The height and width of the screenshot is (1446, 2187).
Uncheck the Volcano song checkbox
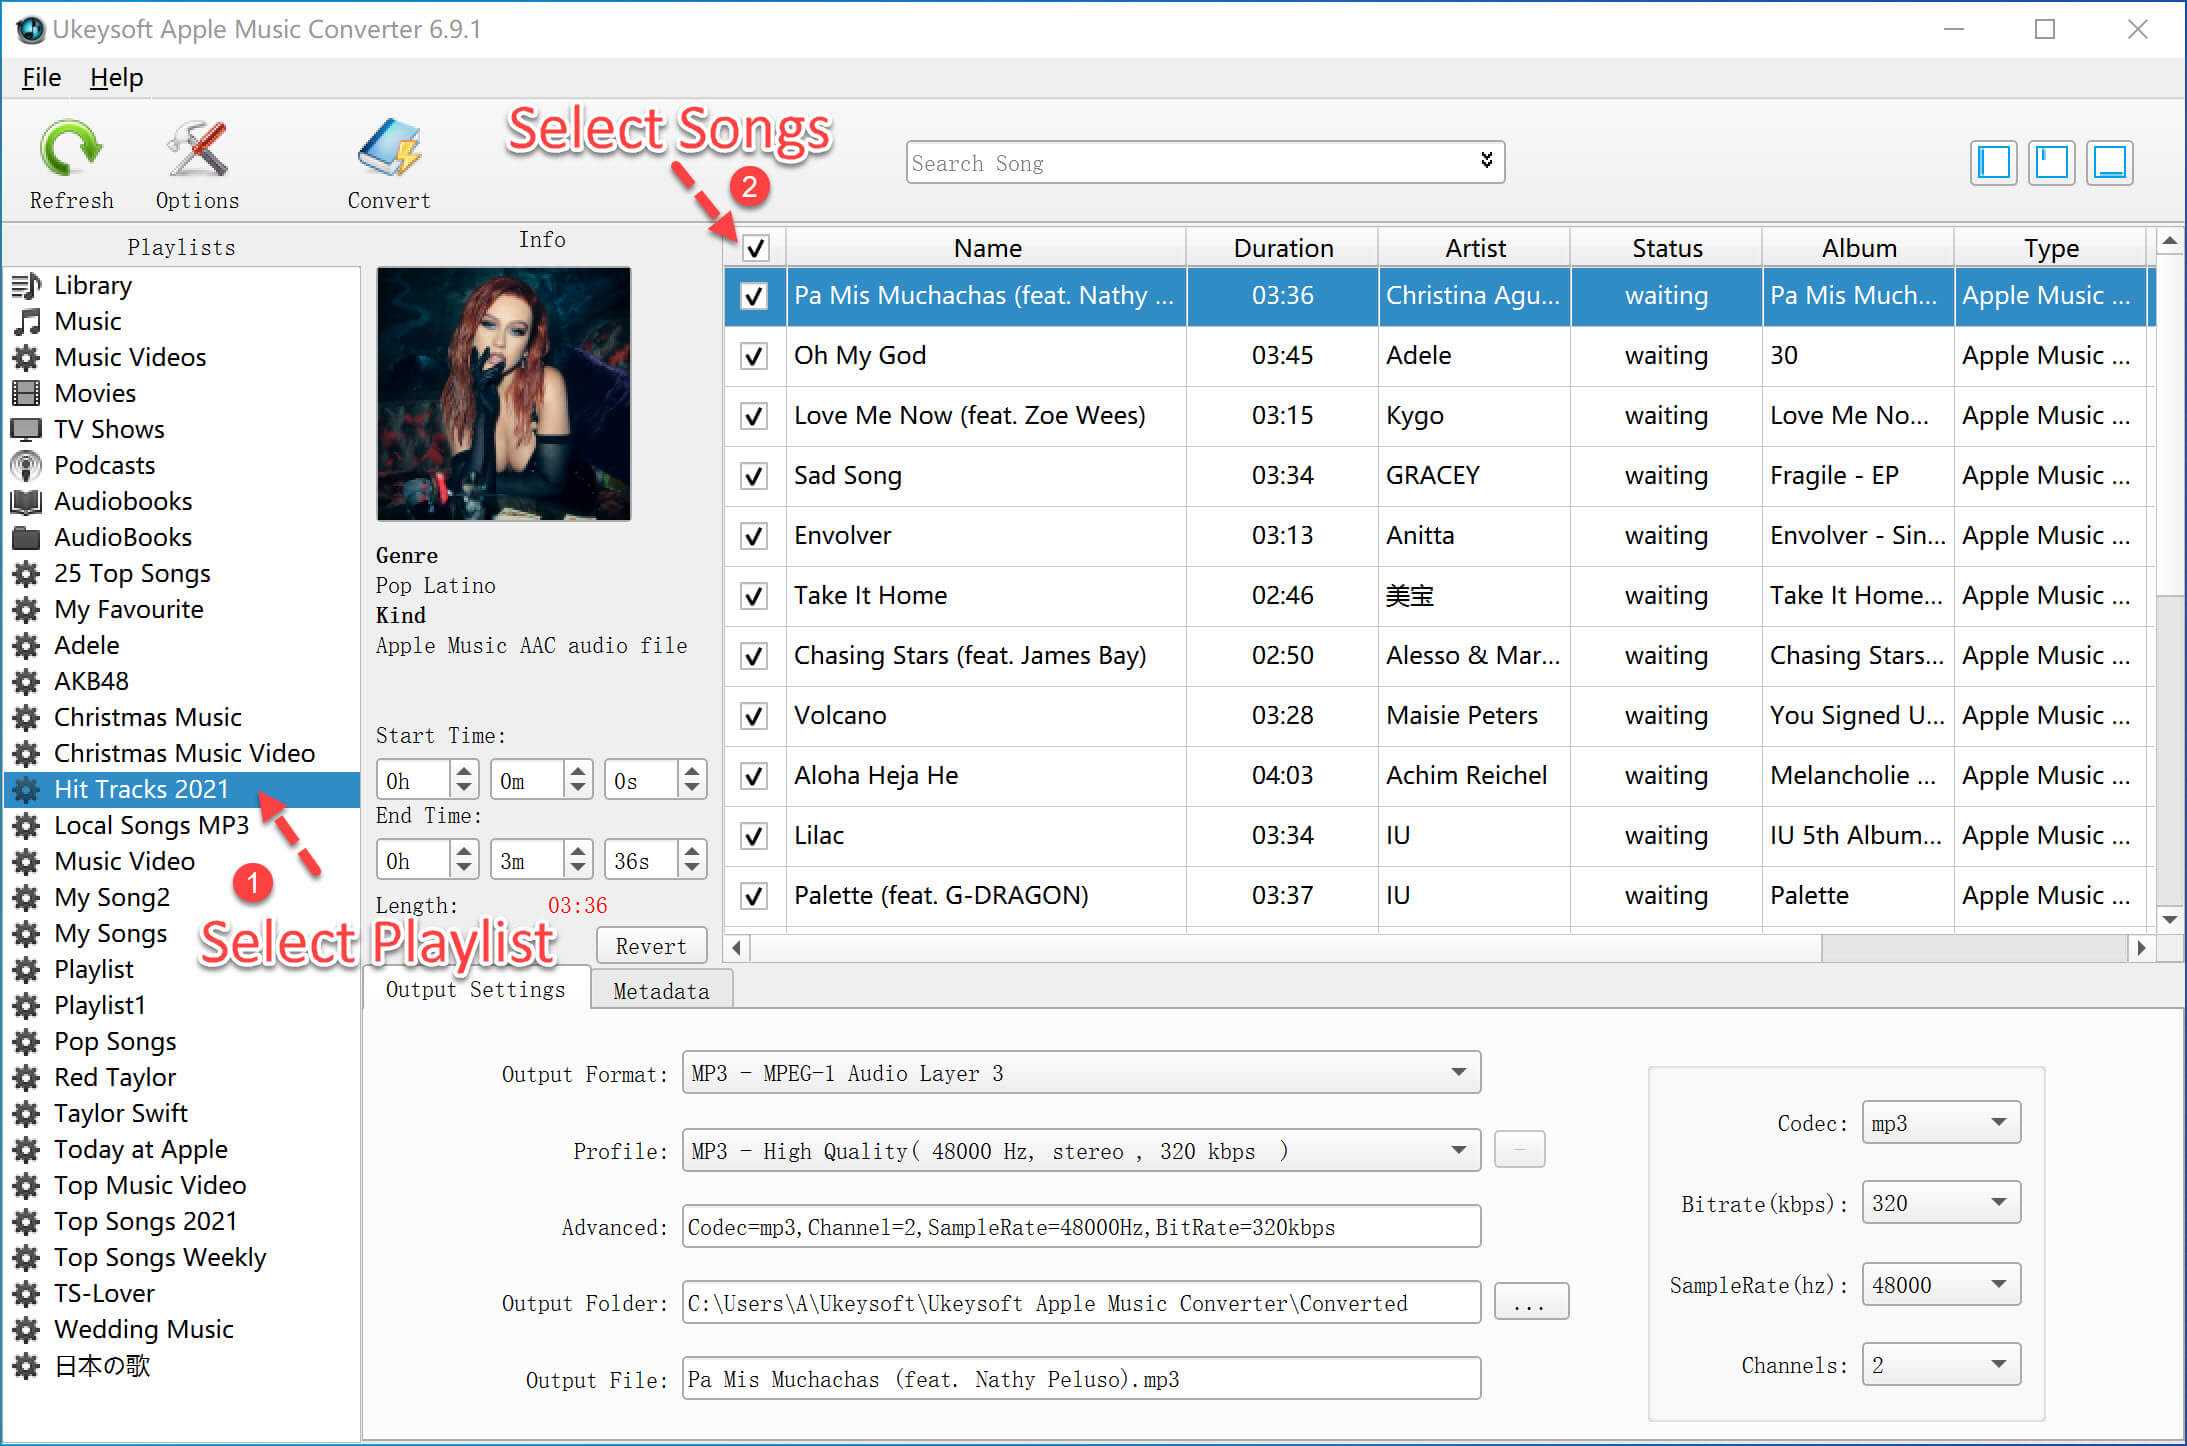coord(754,716)
